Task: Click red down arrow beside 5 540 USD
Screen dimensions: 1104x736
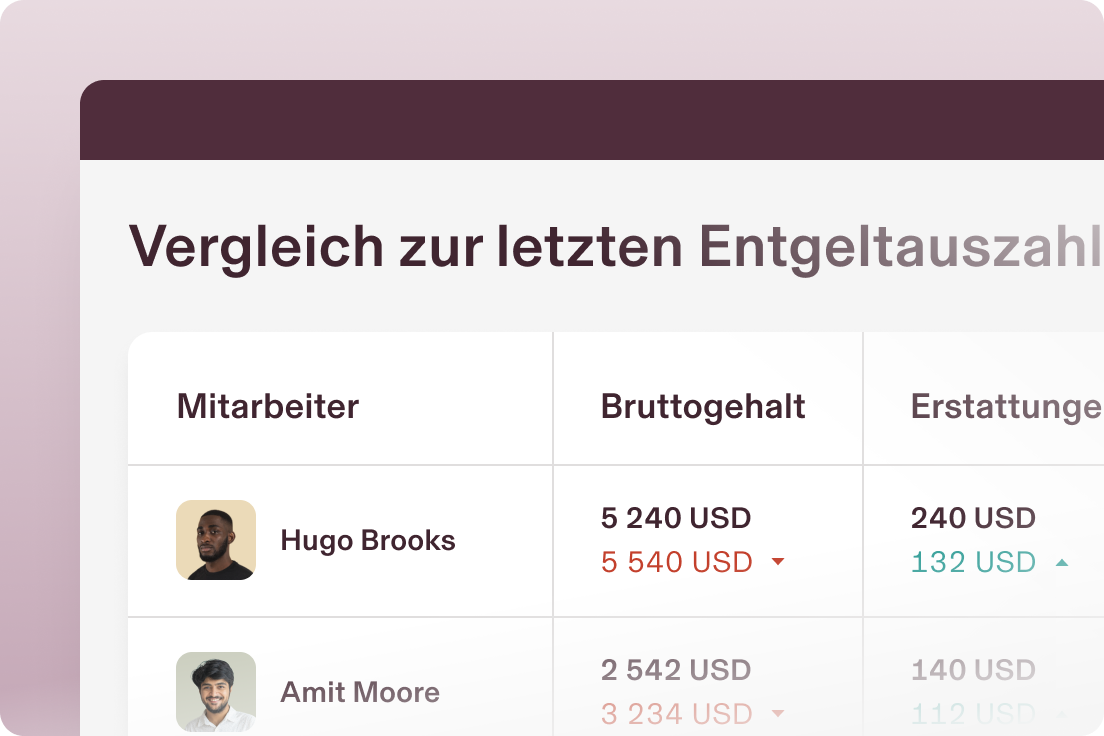Action: pyautogui.click(x=778, y=562)
